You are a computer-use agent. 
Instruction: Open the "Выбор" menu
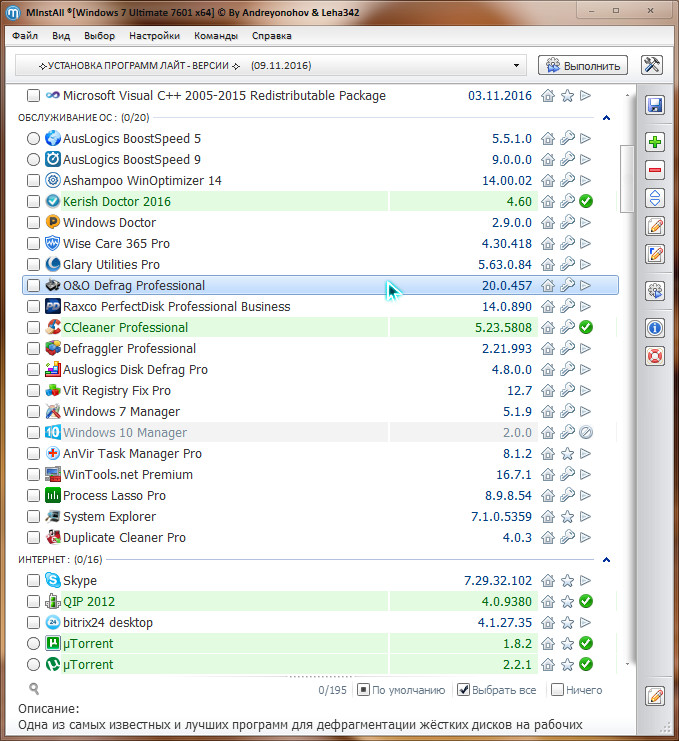pyautogui.click(x=100, y=35)
